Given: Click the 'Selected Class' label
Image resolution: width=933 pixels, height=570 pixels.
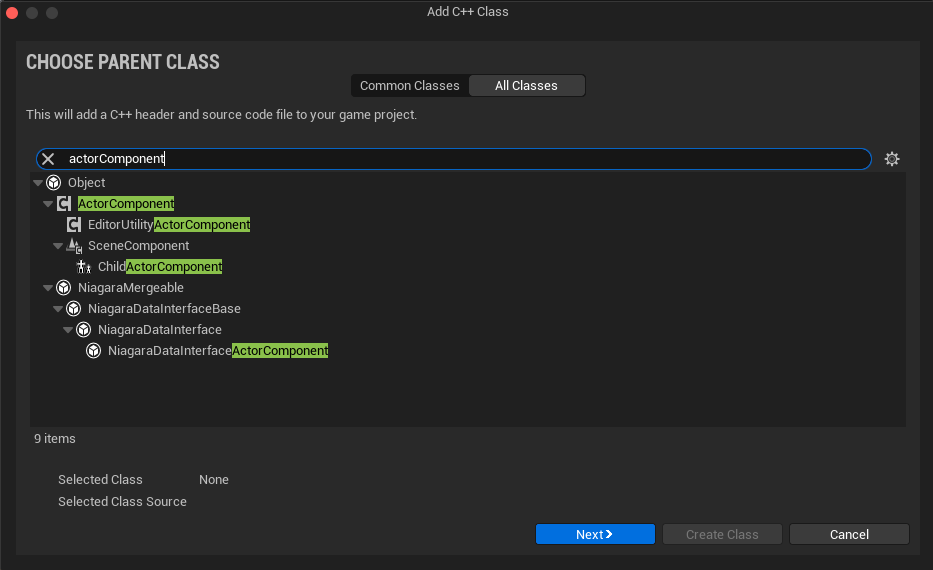Looking at the screenshot, I should [x=101, y=480].
